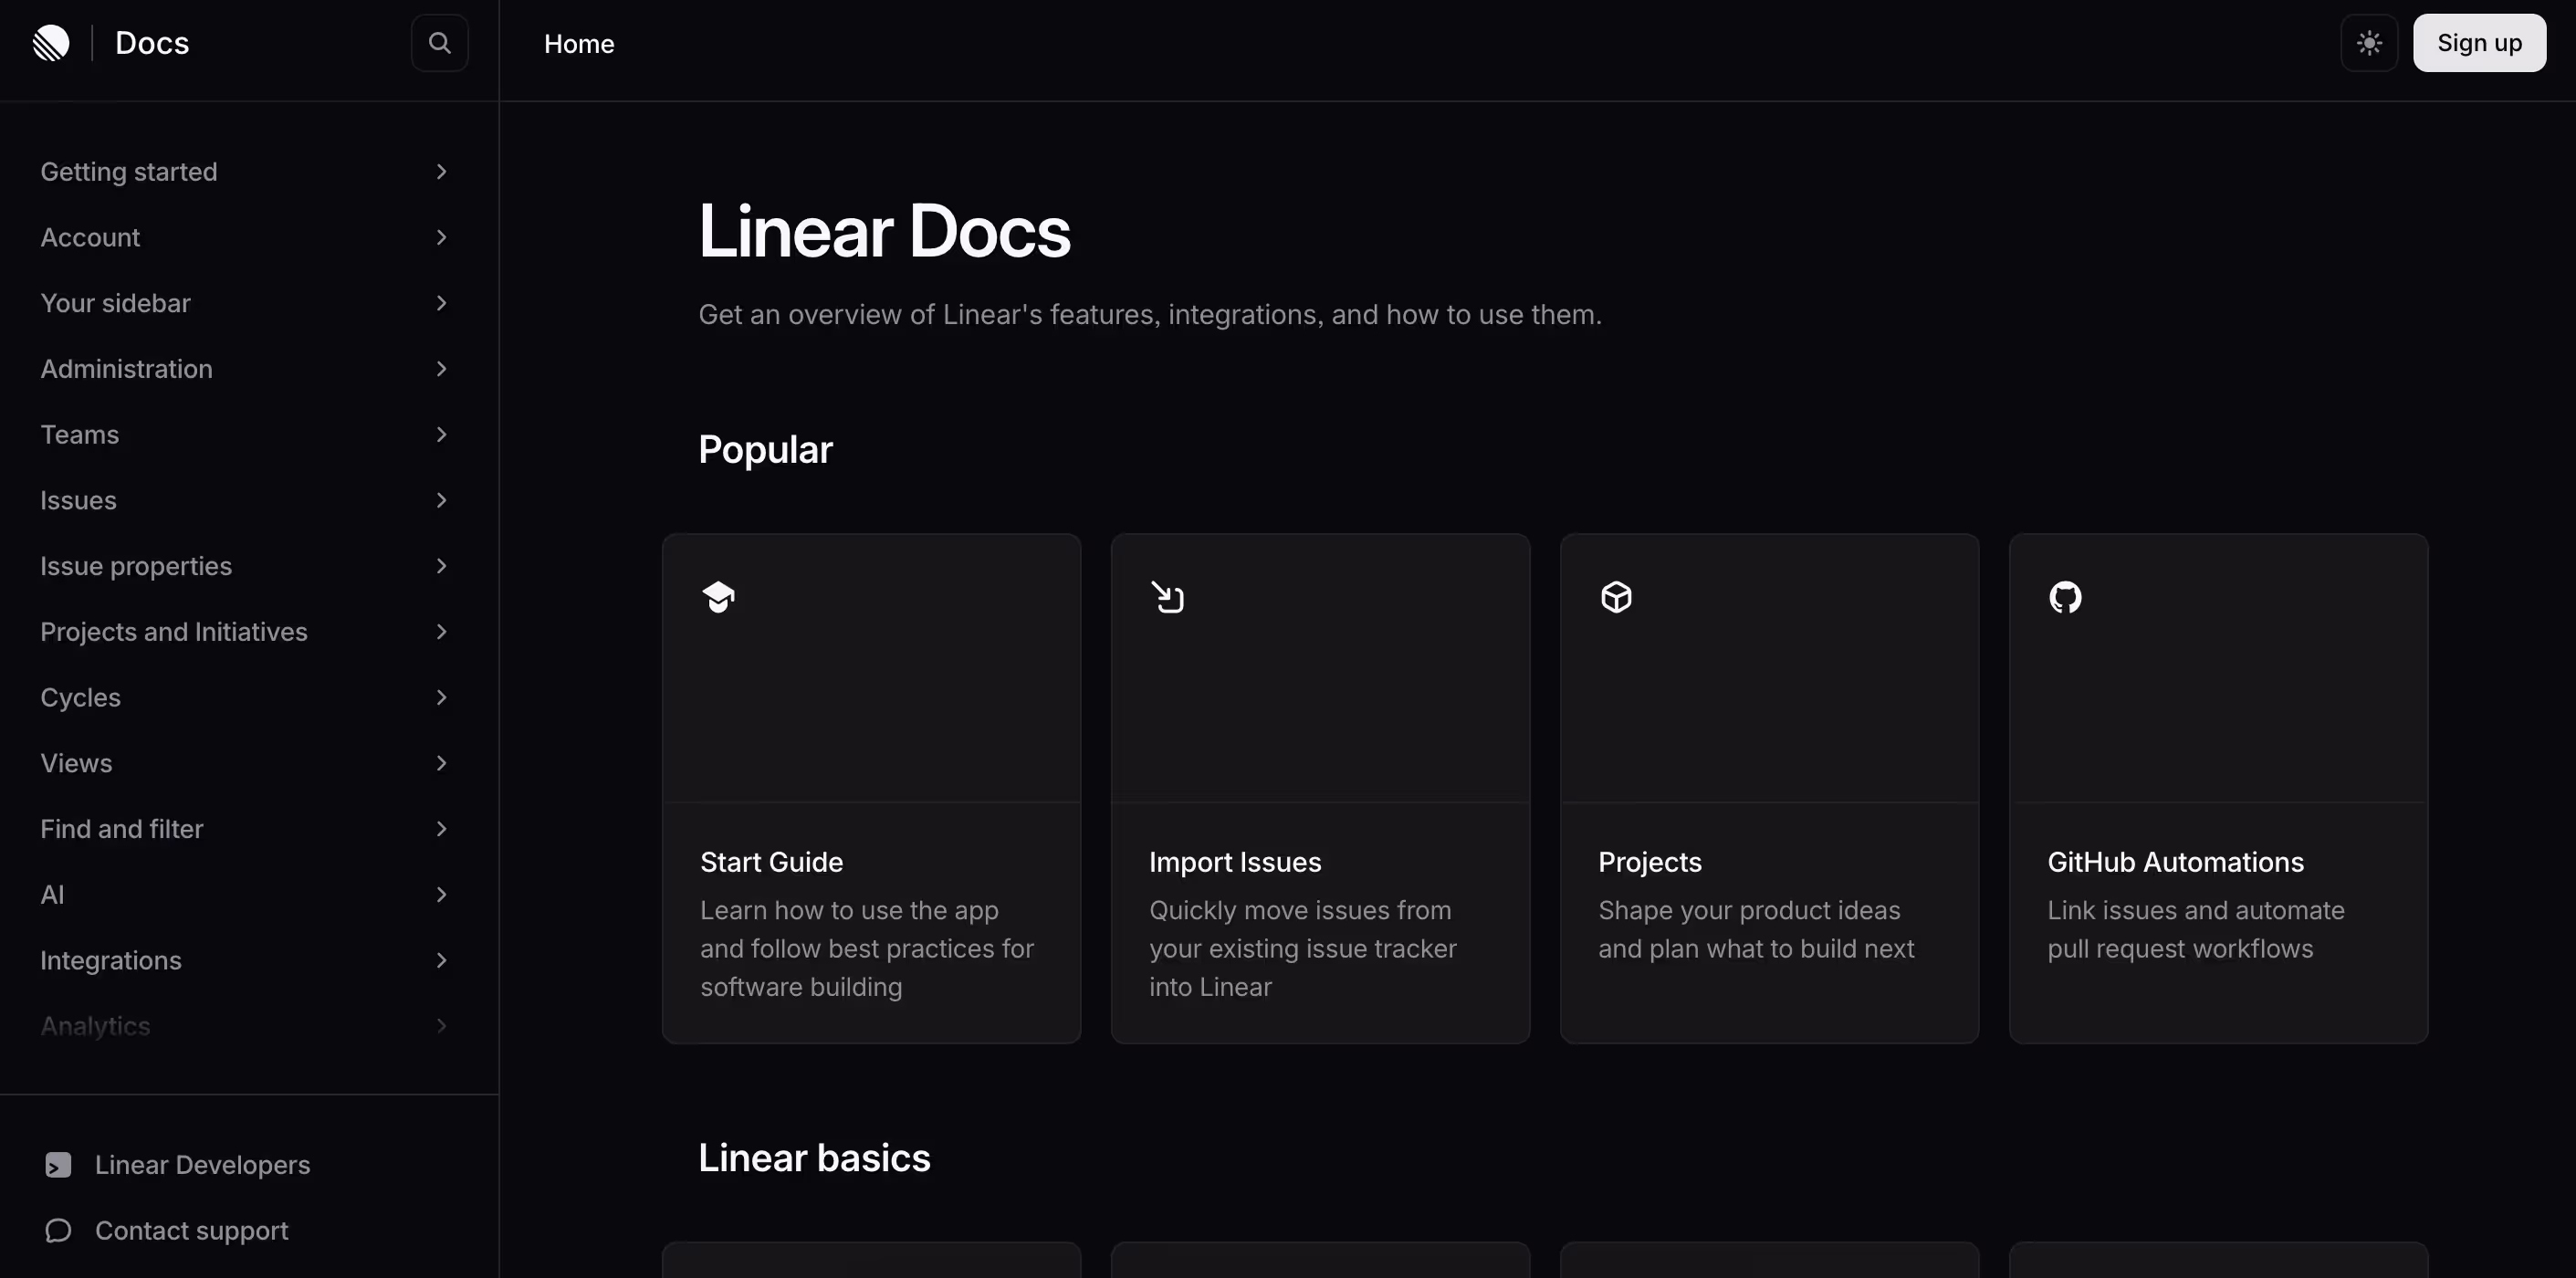The image size is (2576, 1278).
Task: Open the Import Issues card
Action: 1320,789
